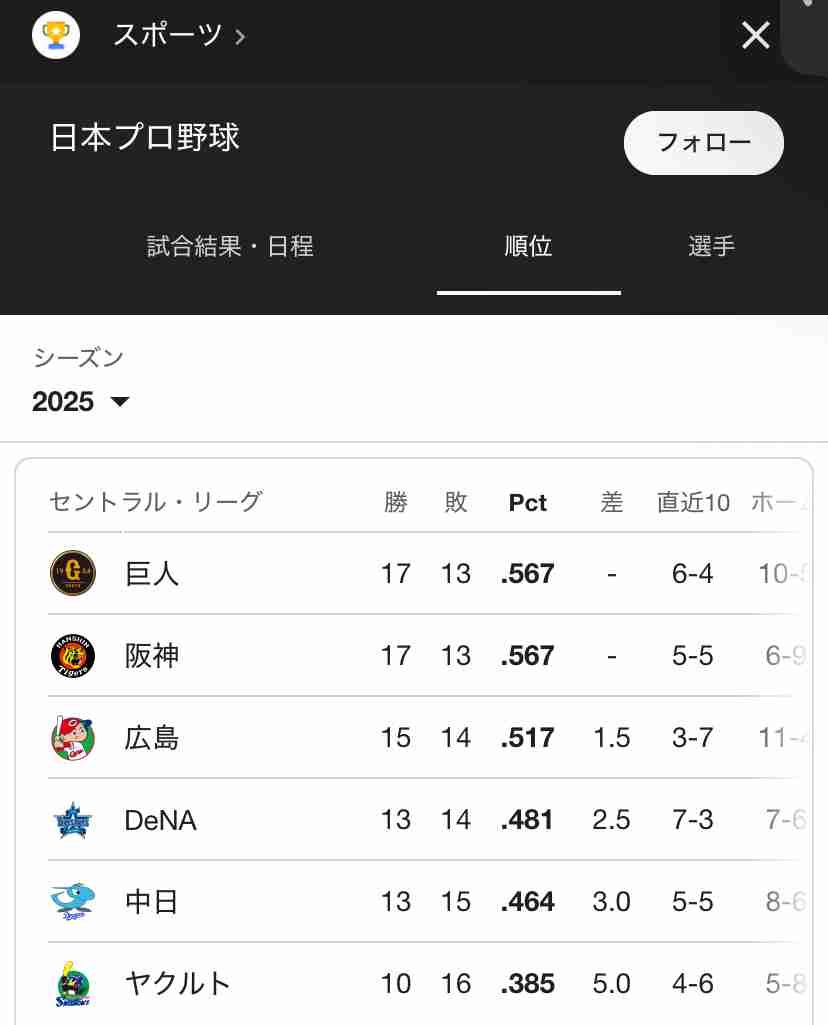The image size is (828, 1025).
Task: Tap the フォロー follow button
Action: [x=704, y=143]
